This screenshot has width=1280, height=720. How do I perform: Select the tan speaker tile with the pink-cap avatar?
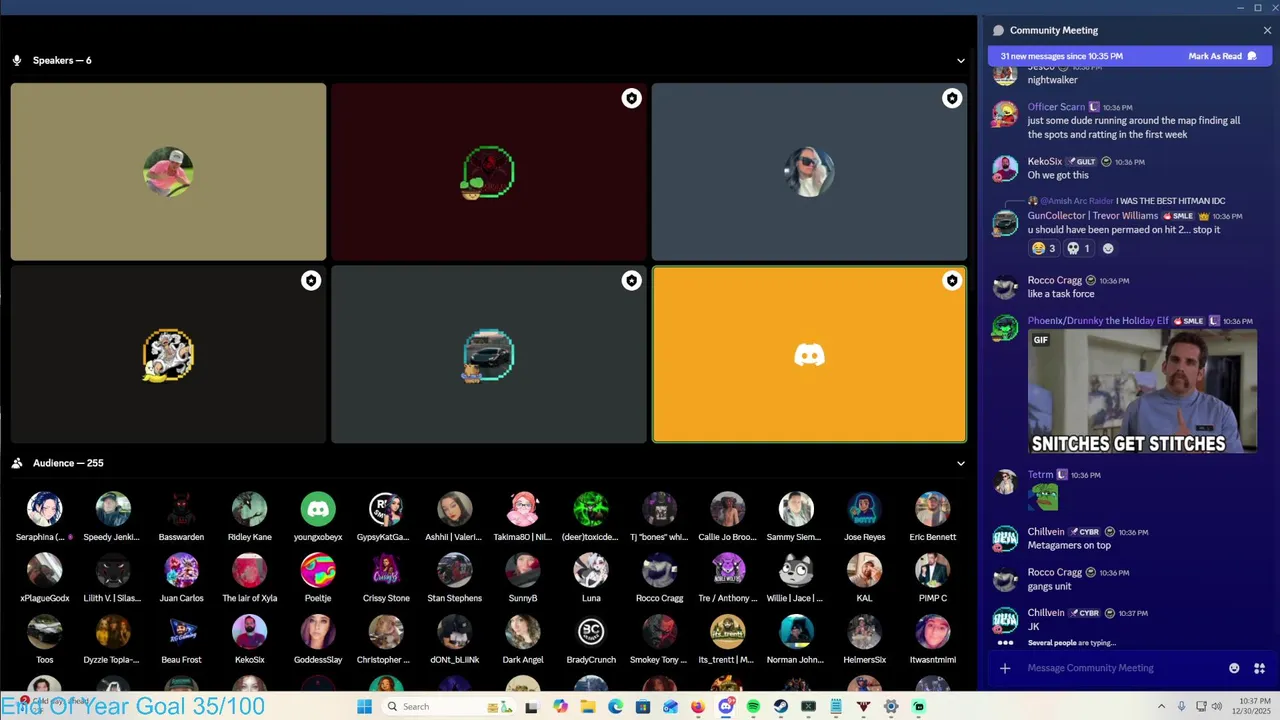[168, 172]
